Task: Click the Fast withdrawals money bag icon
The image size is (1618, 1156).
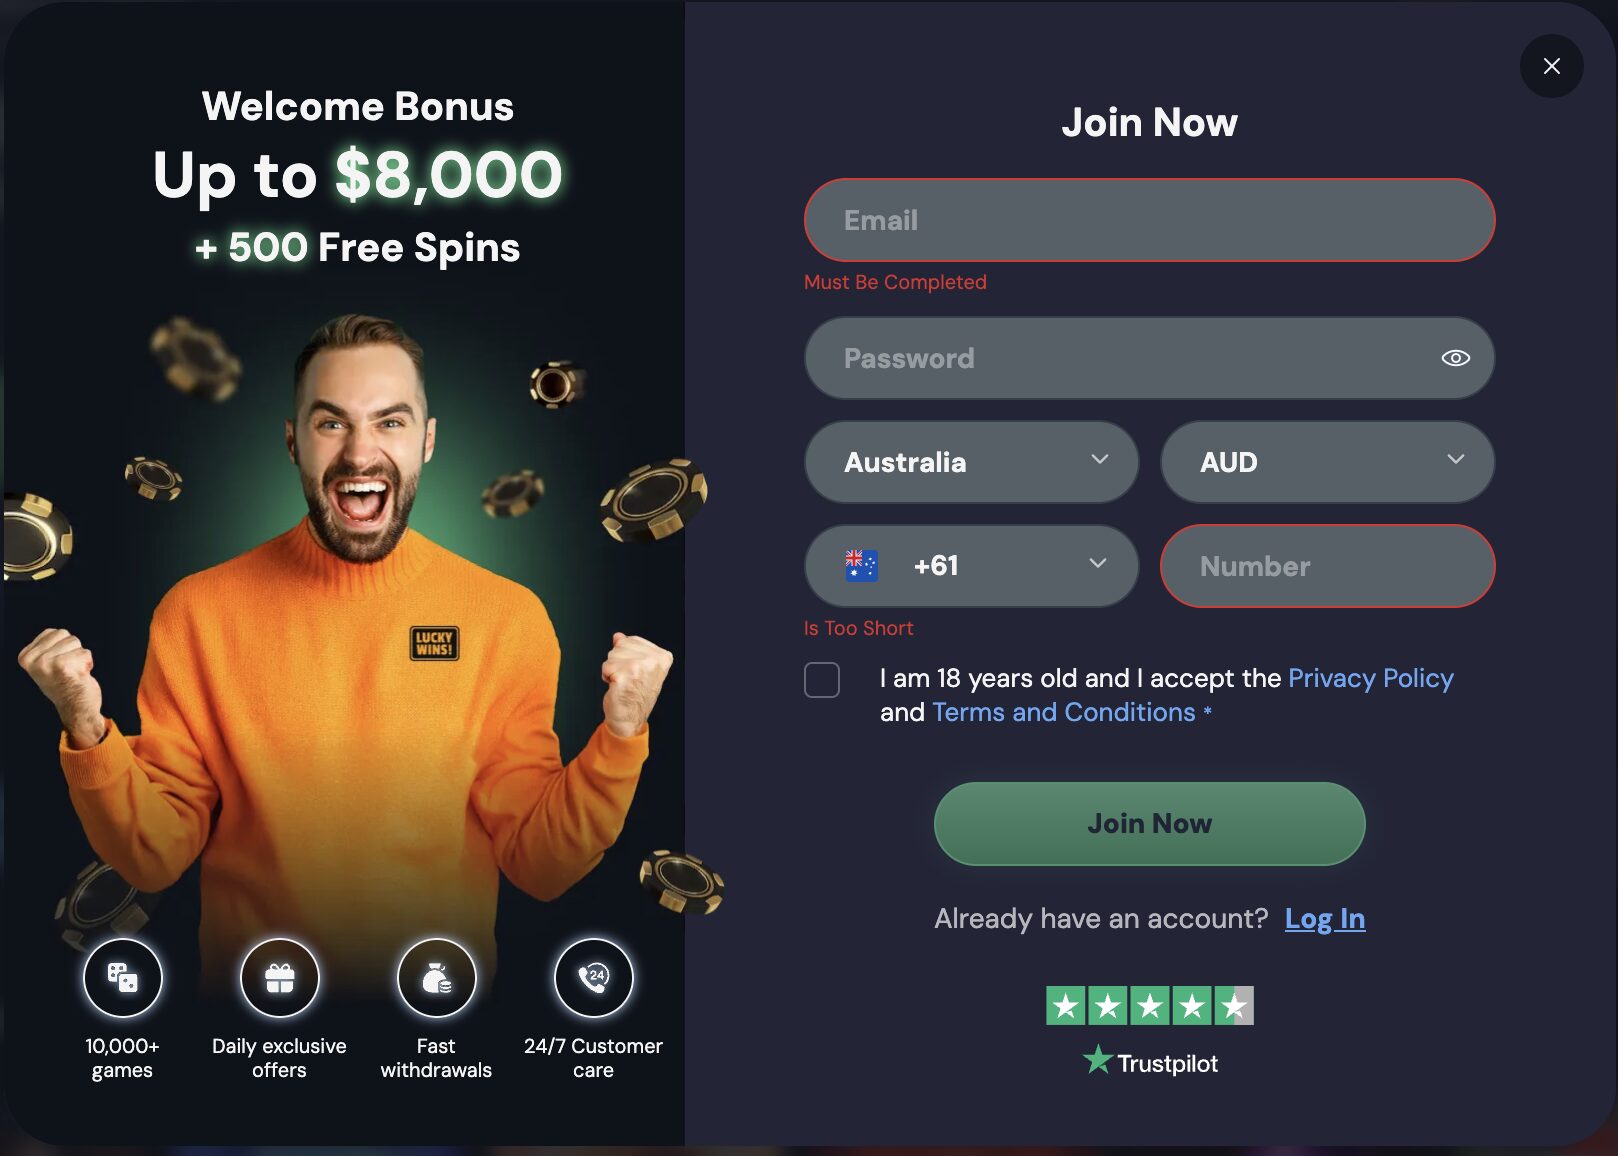Action: (436, 978)
